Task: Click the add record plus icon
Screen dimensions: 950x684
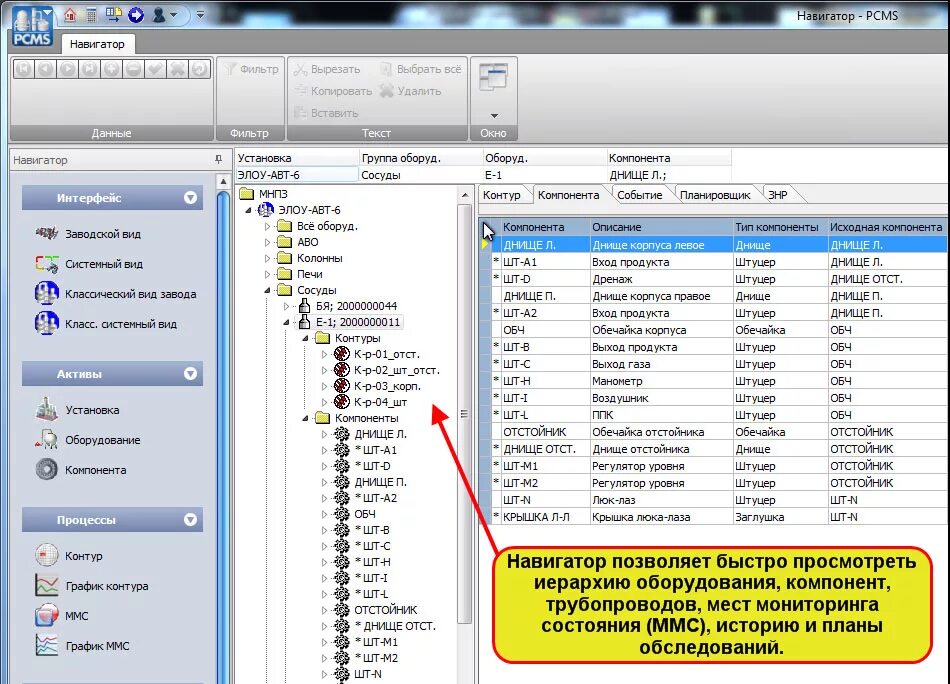Action: click(x=111, y=69)
